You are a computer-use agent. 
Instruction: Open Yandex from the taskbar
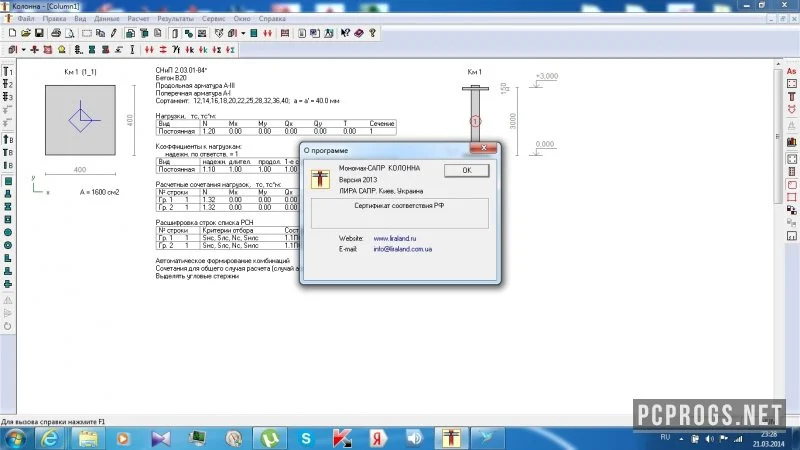click(x=378, y=438)
